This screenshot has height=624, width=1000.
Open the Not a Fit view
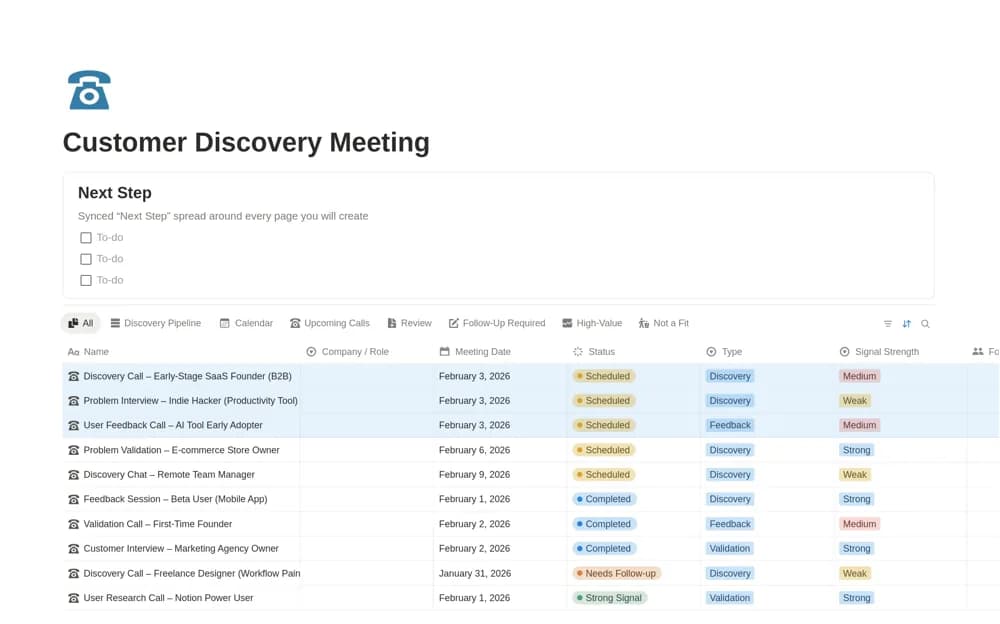tap(663, 323)
